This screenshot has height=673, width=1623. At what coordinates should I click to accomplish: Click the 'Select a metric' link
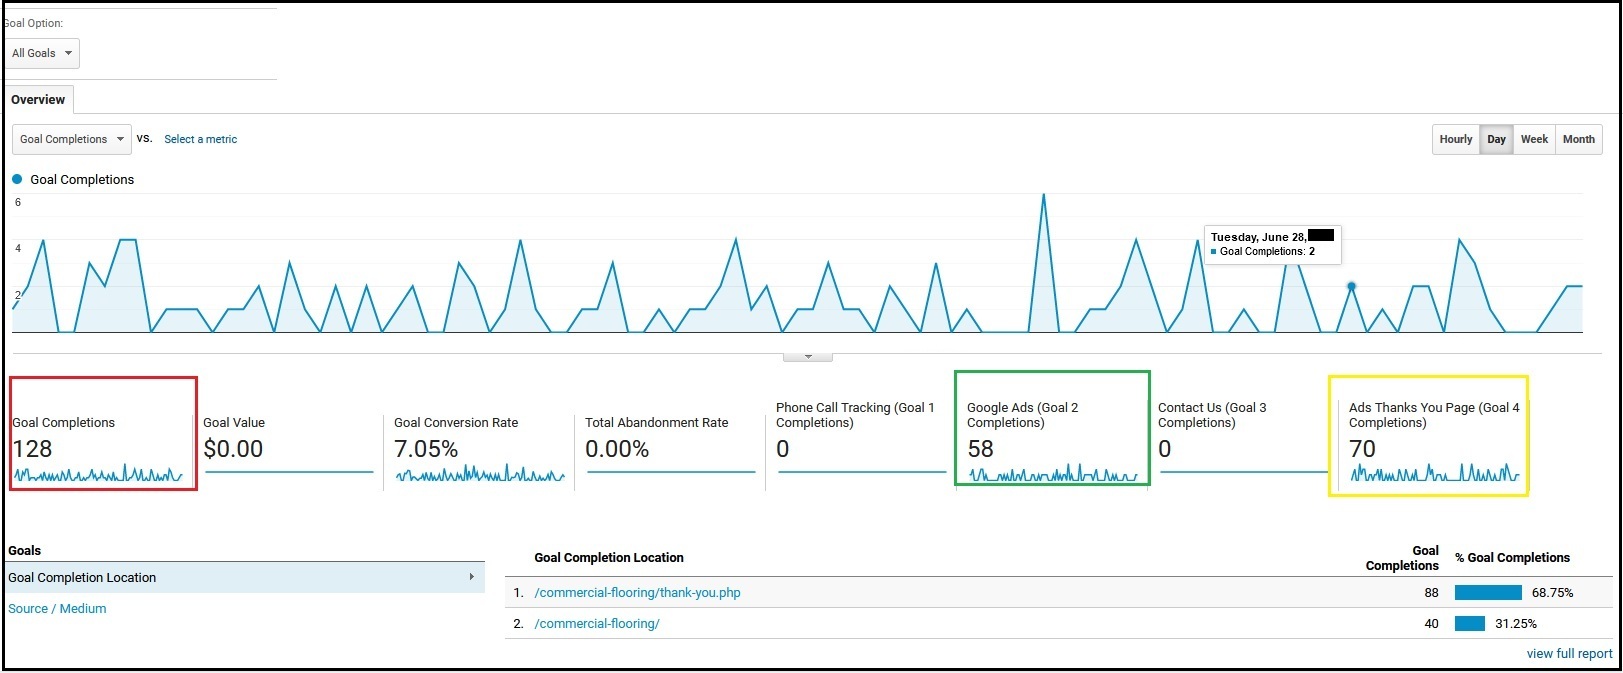[200, 139]
